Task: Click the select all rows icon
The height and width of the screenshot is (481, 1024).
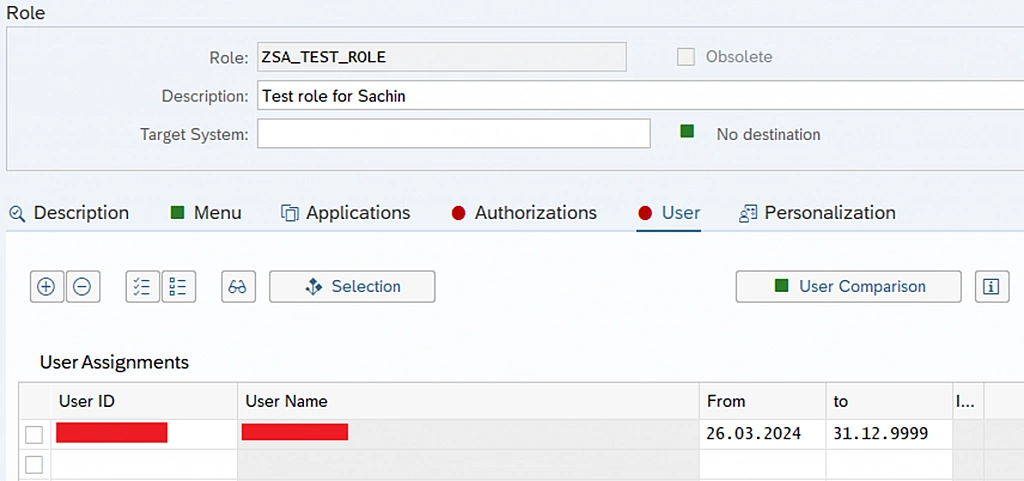Action: pyautogui.click(x=142, y=287)
